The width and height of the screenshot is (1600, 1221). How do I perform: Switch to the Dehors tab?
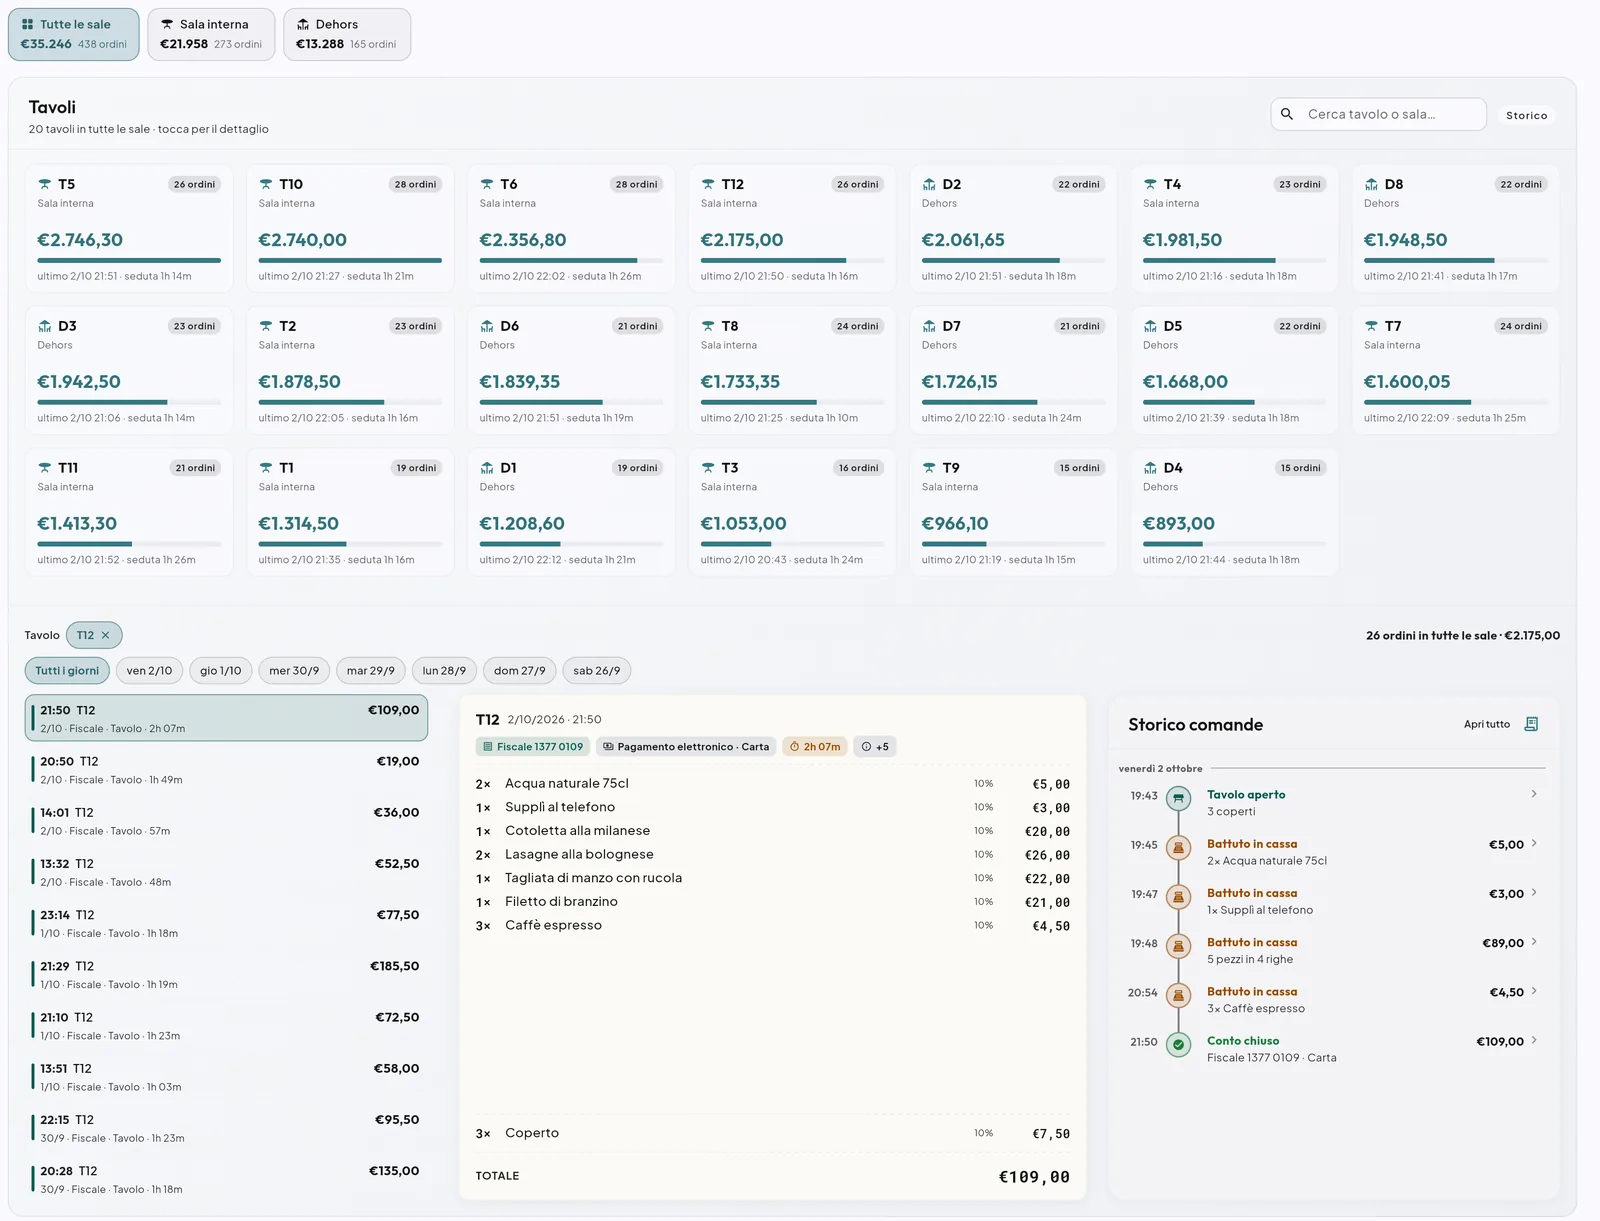click(x=347, y=34)
